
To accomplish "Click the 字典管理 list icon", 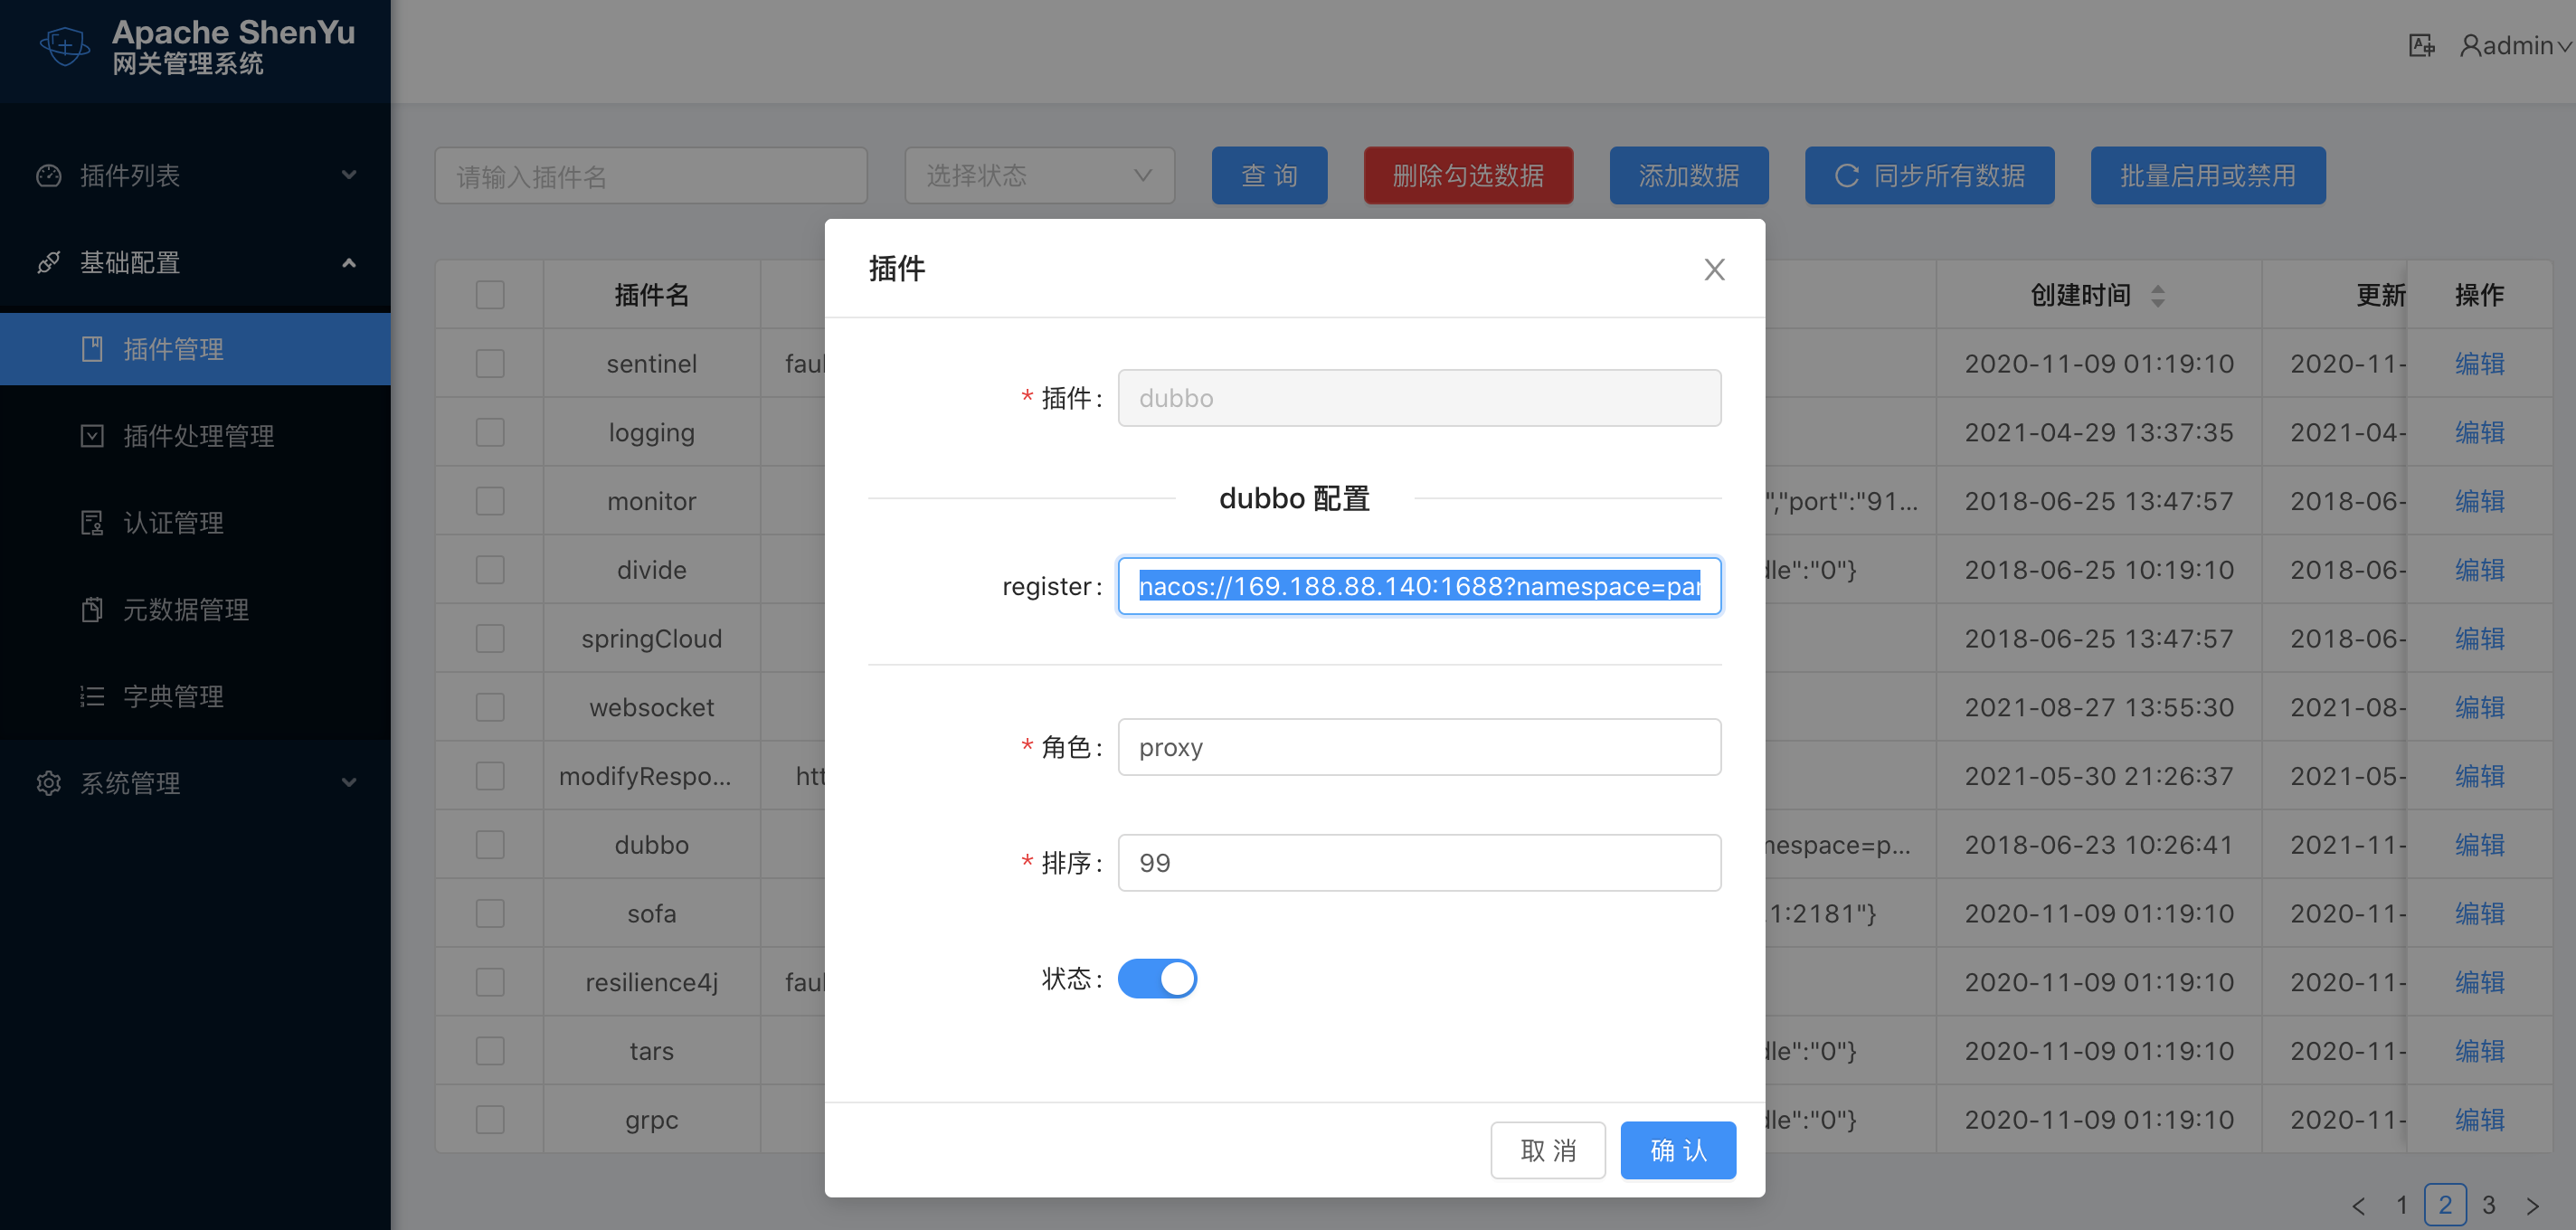I will point(92,697).
